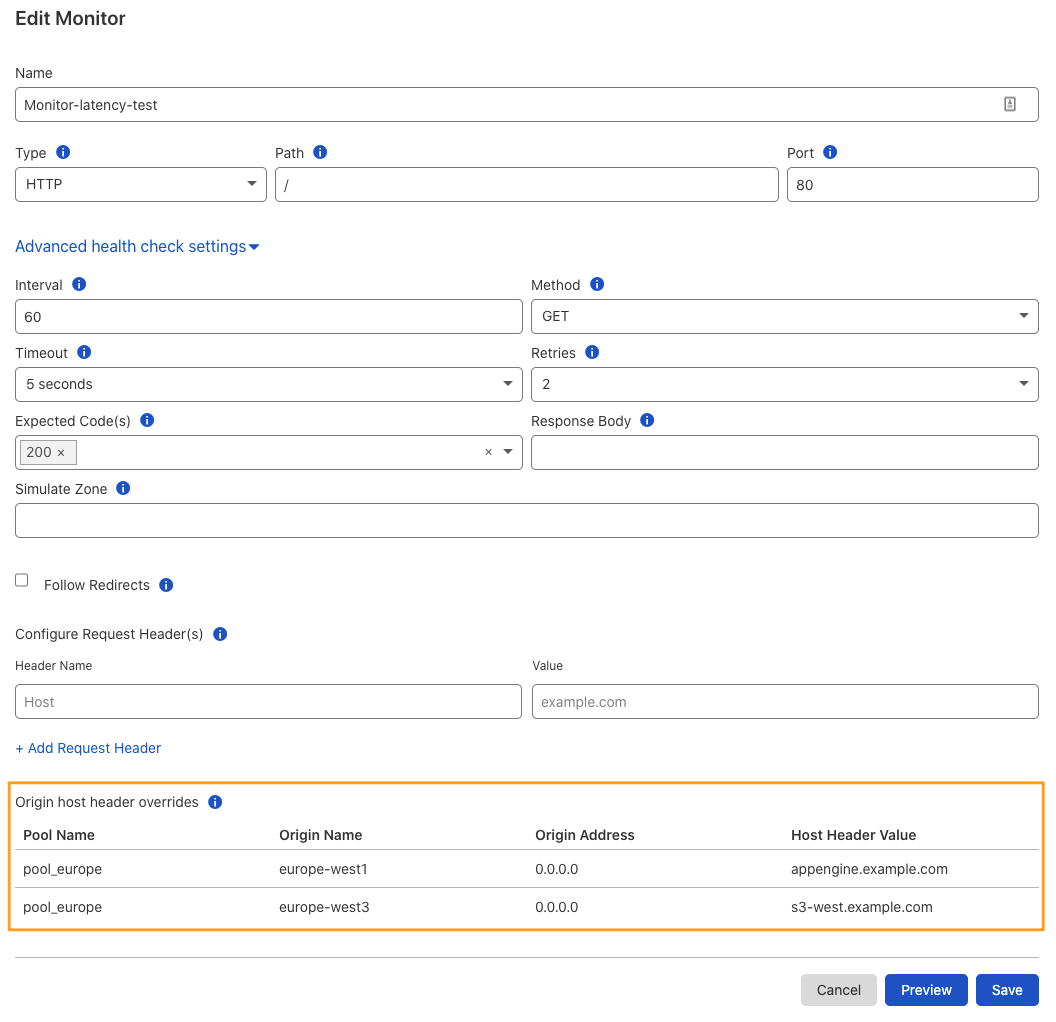
Task: Enable the Follow Redirects checkbox
Action: pyautogui.click(x=22, y=580)
